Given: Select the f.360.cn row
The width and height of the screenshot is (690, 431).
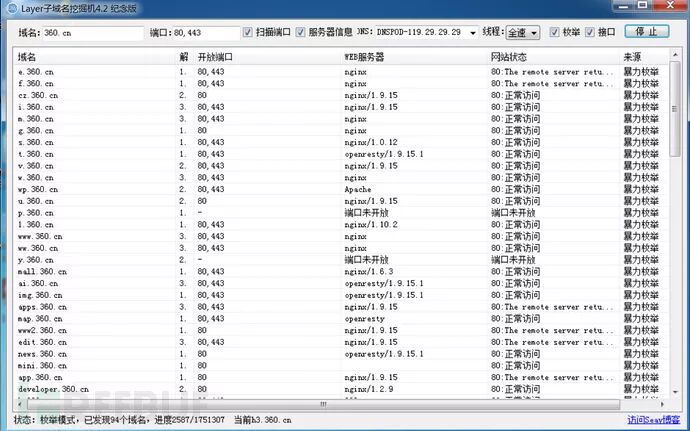Looking at the screenshot, I should tap(341, 84).
